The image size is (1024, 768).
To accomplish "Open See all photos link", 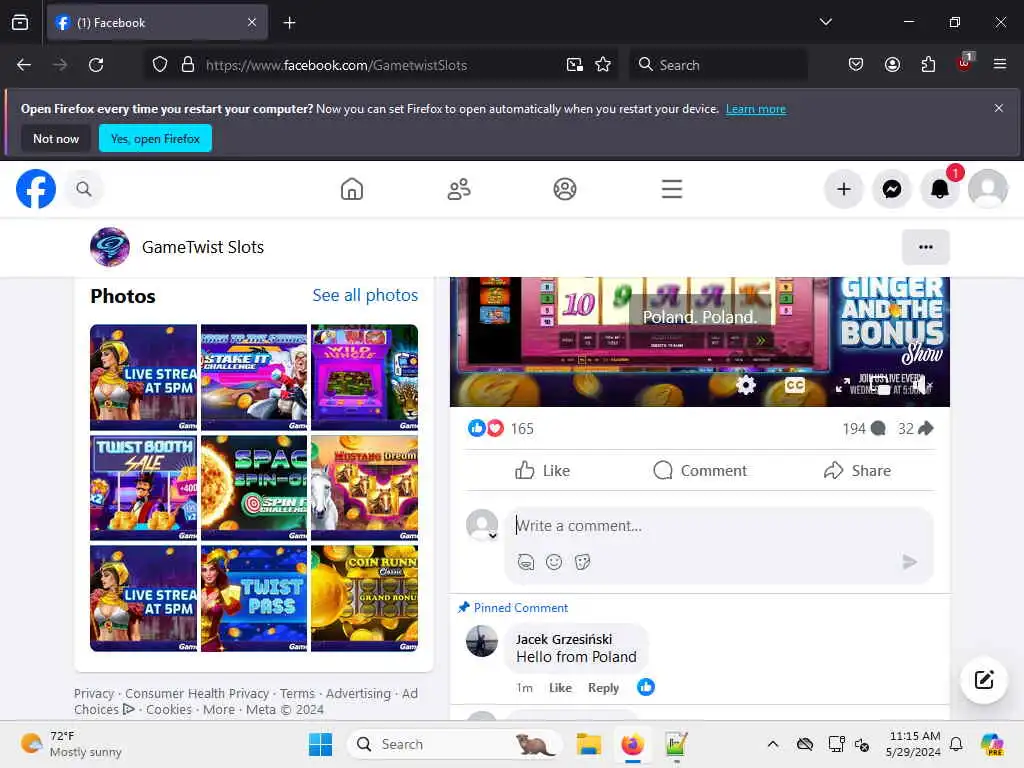I will (365, 295).
